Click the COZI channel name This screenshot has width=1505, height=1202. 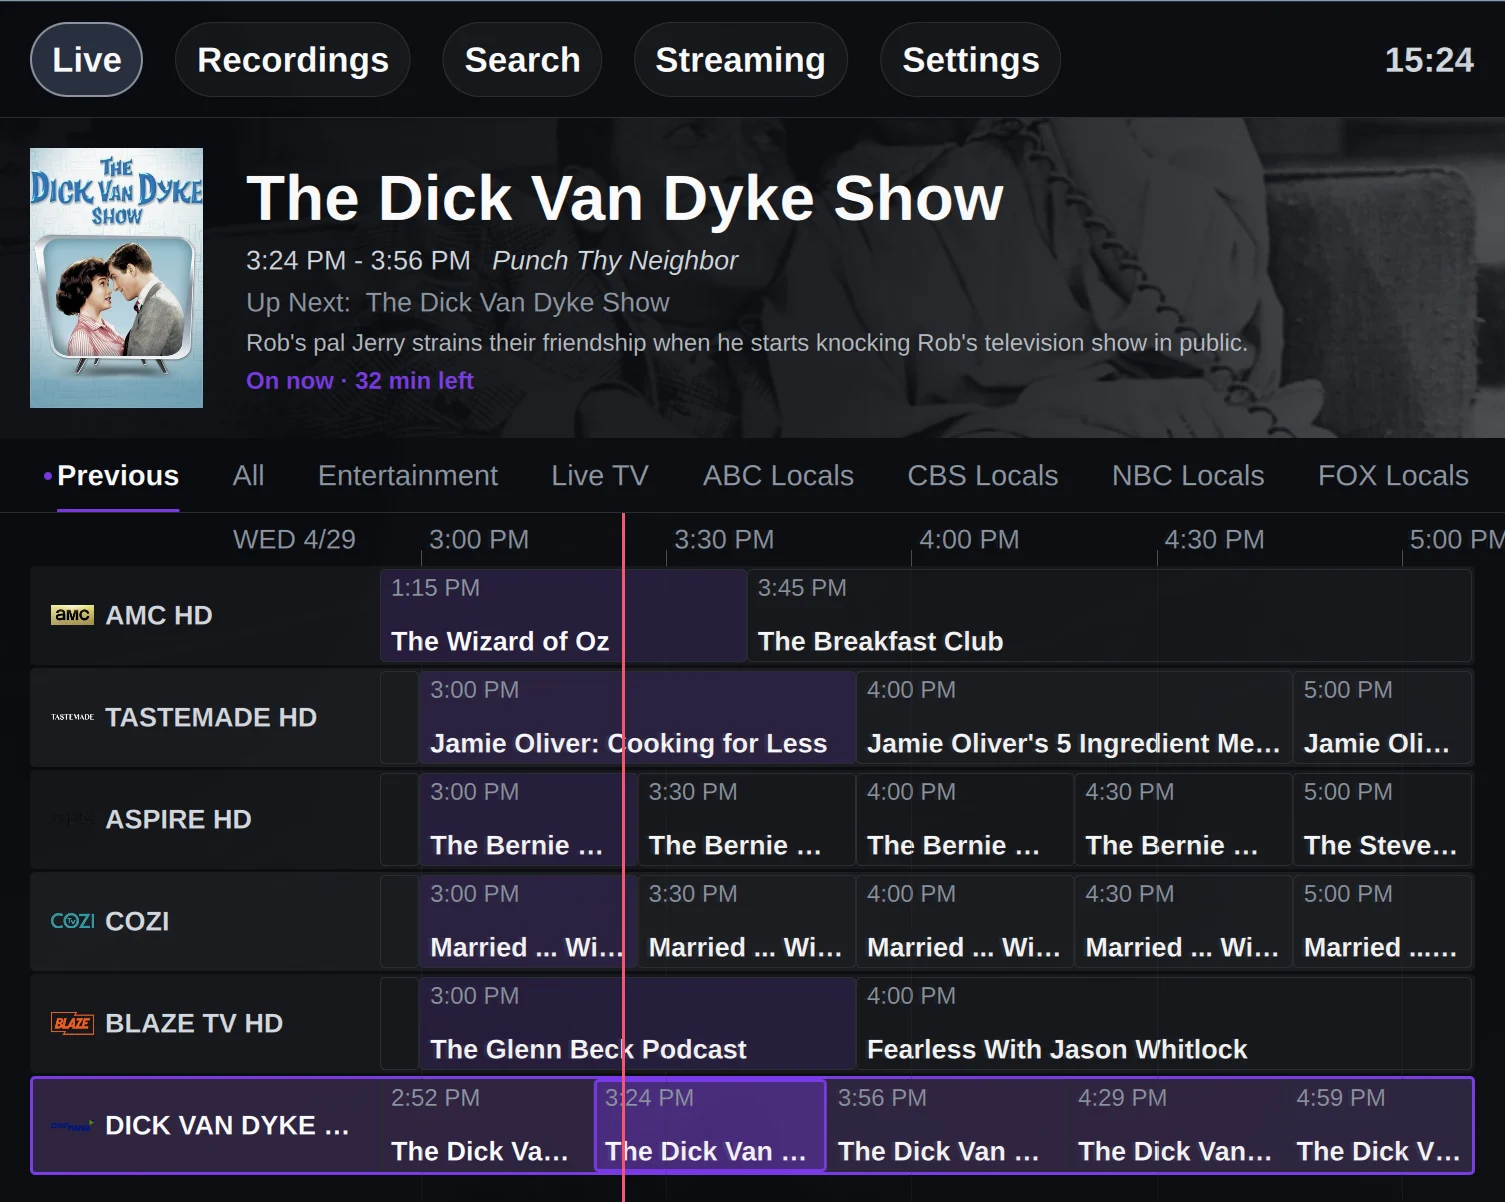(137, 921)
